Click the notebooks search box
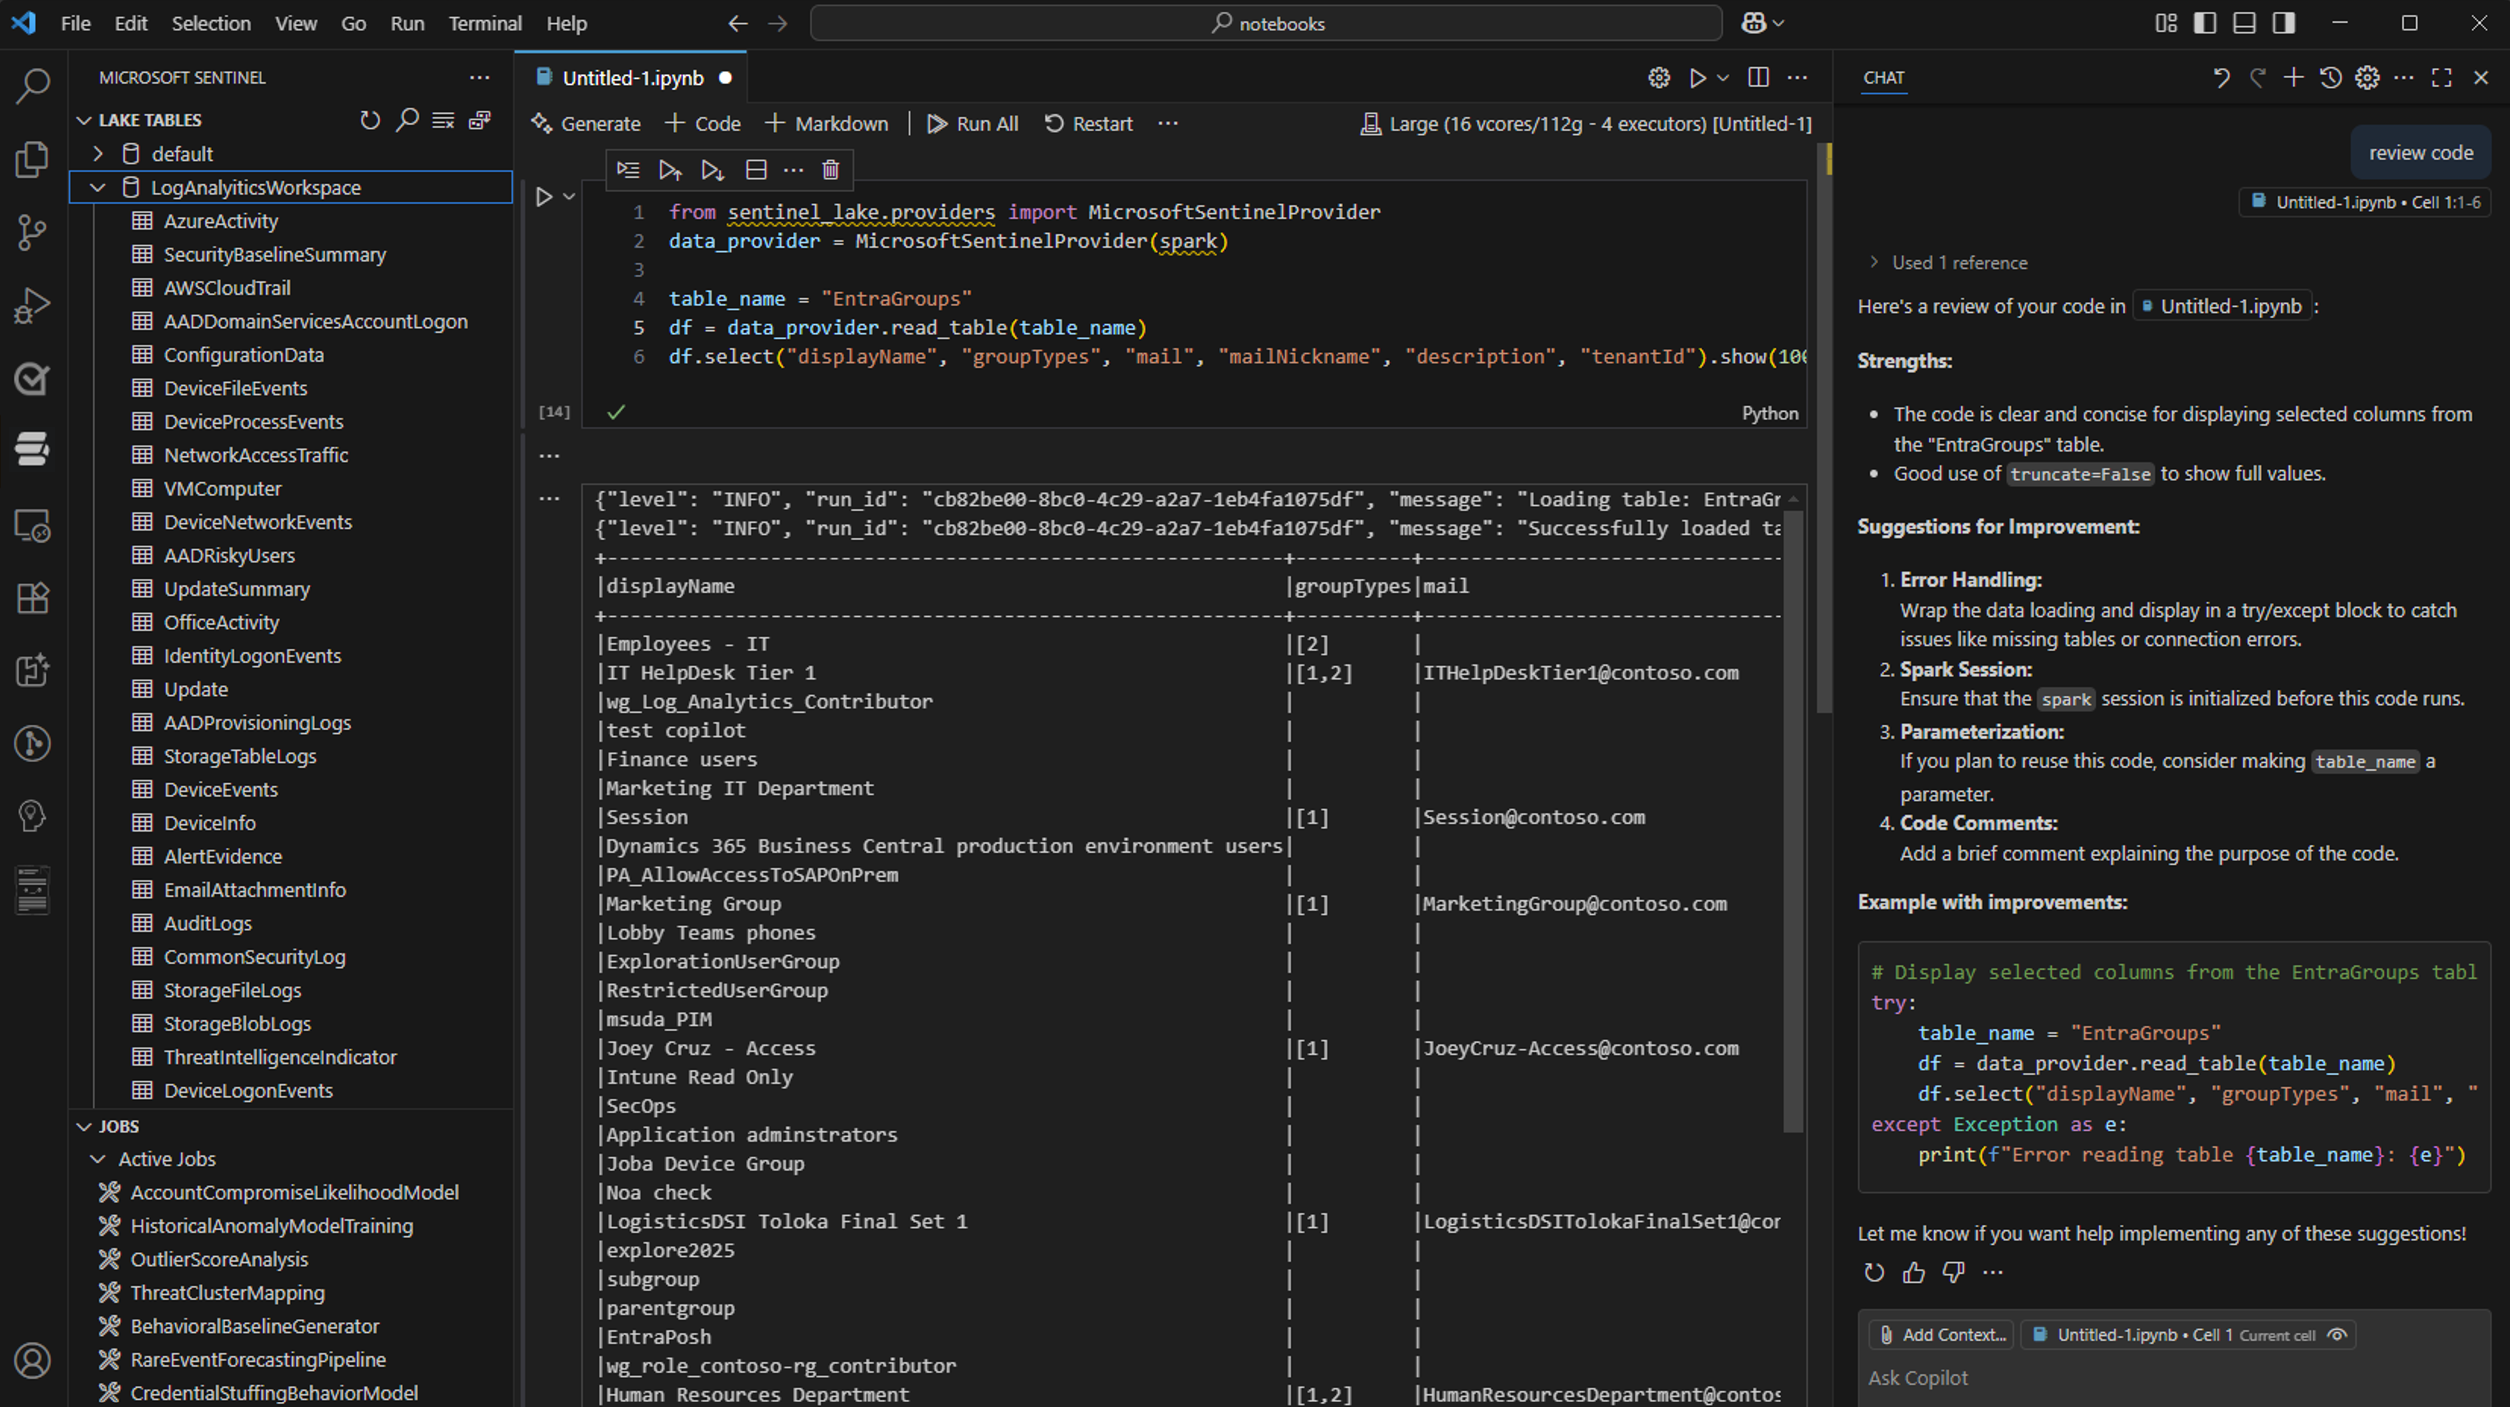Image resolution: width=2510 pixels, height=1407 pixels. pos(1267,23)
